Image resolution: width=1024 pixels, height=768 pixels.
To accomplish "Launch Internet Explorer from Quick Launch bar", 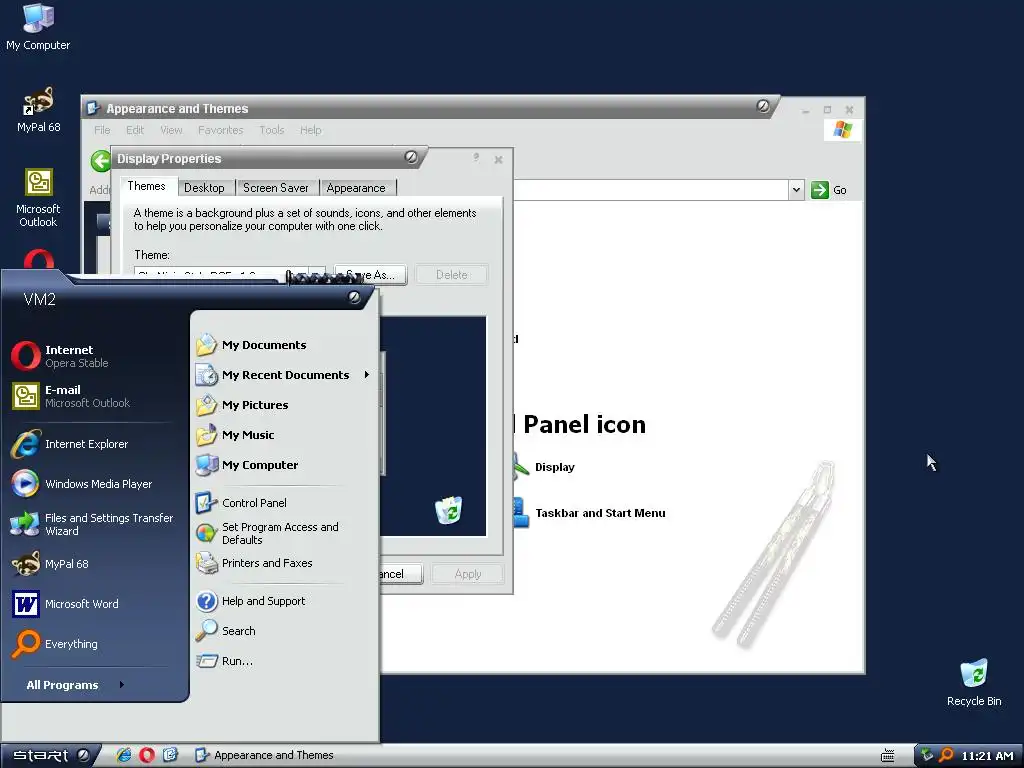I will (x=123, y=755).
